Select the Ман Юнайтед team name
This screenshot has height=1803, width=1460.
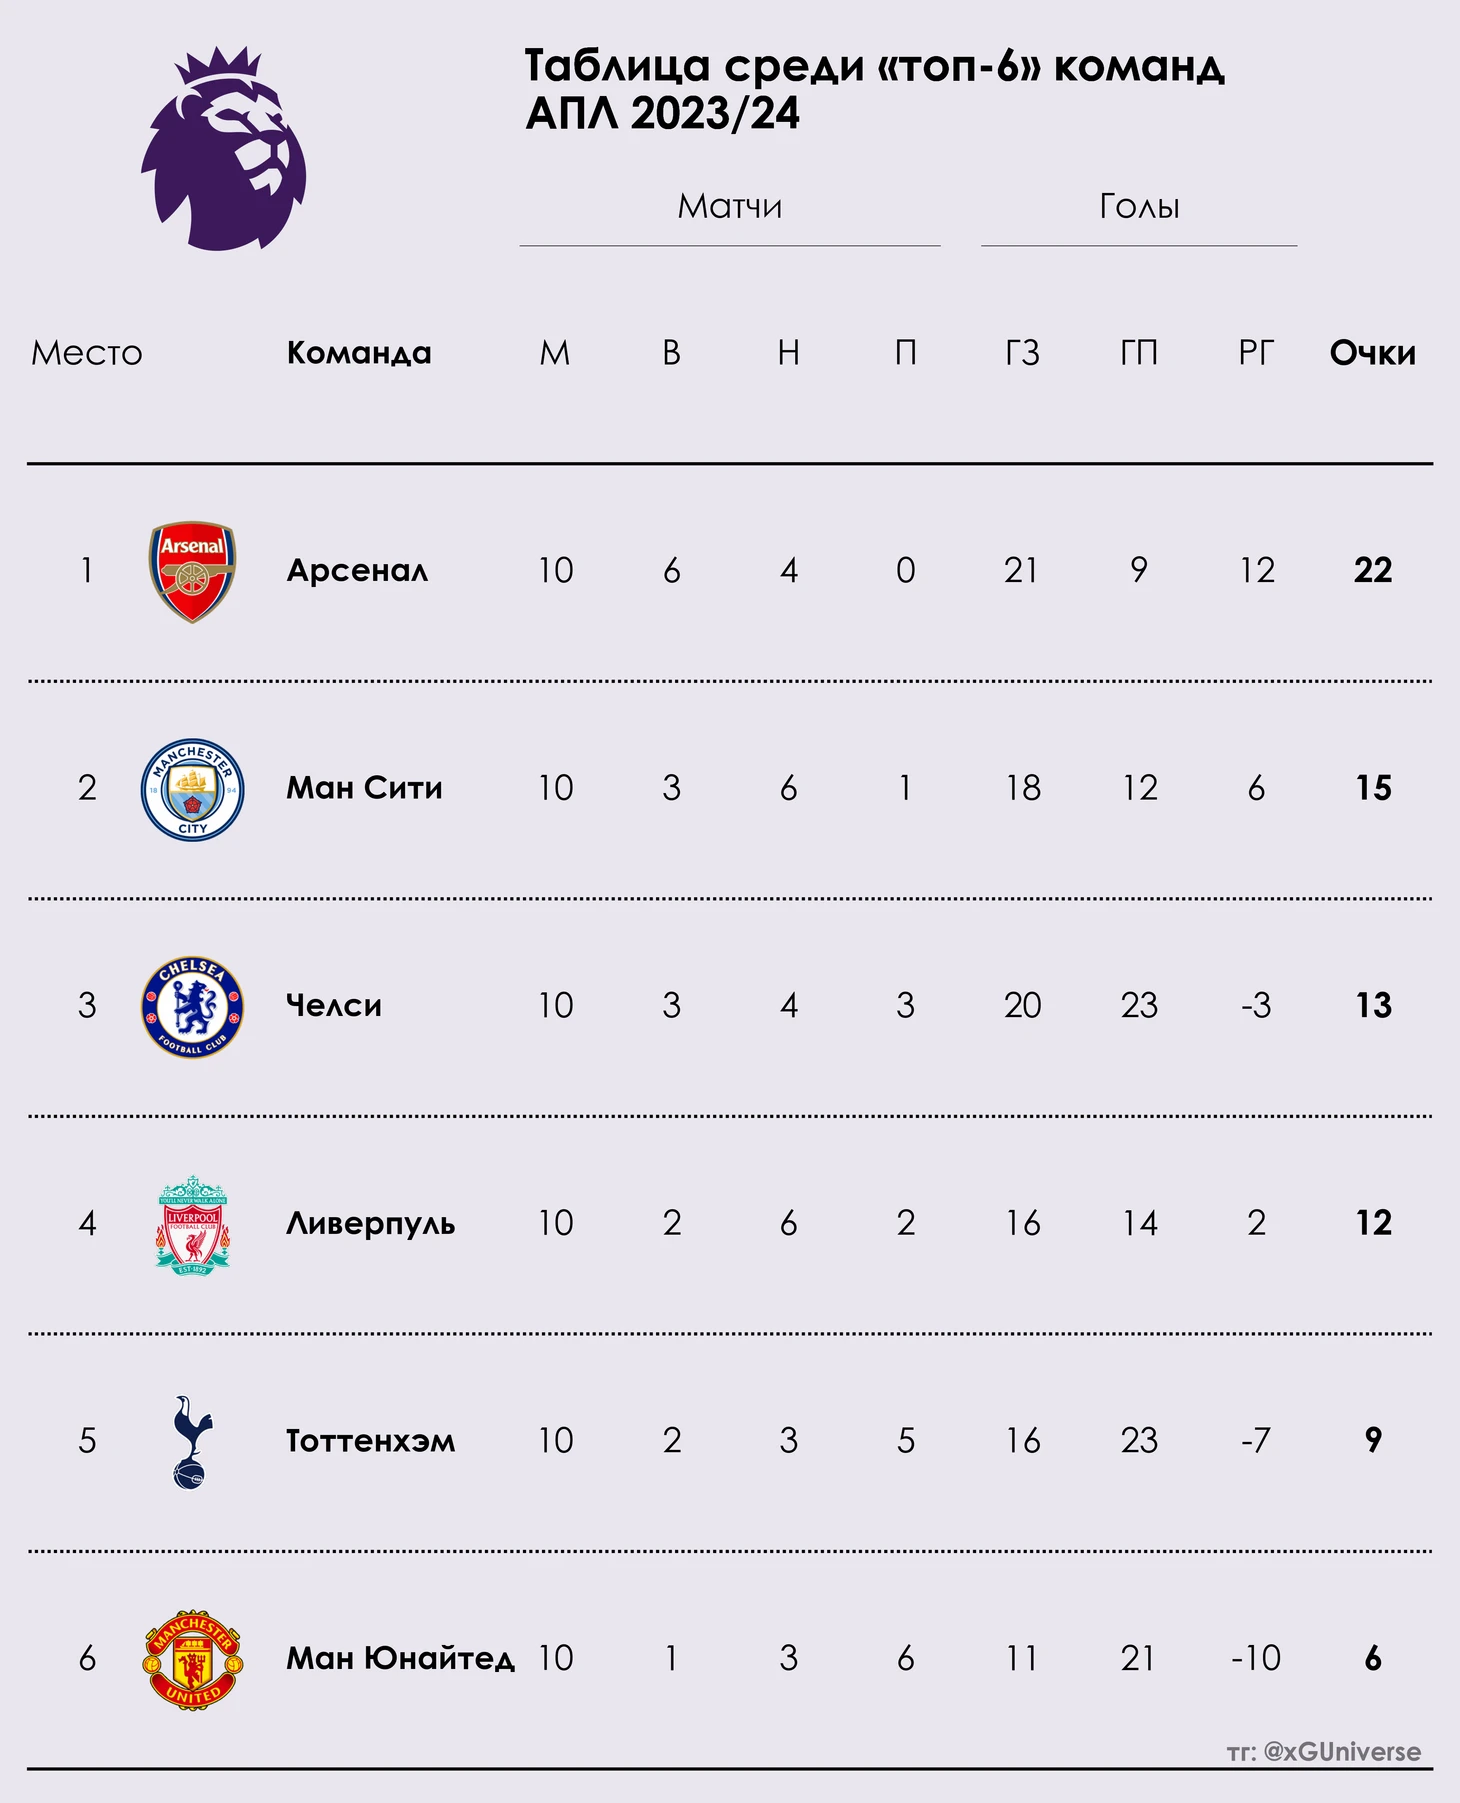click(400, 1658)
